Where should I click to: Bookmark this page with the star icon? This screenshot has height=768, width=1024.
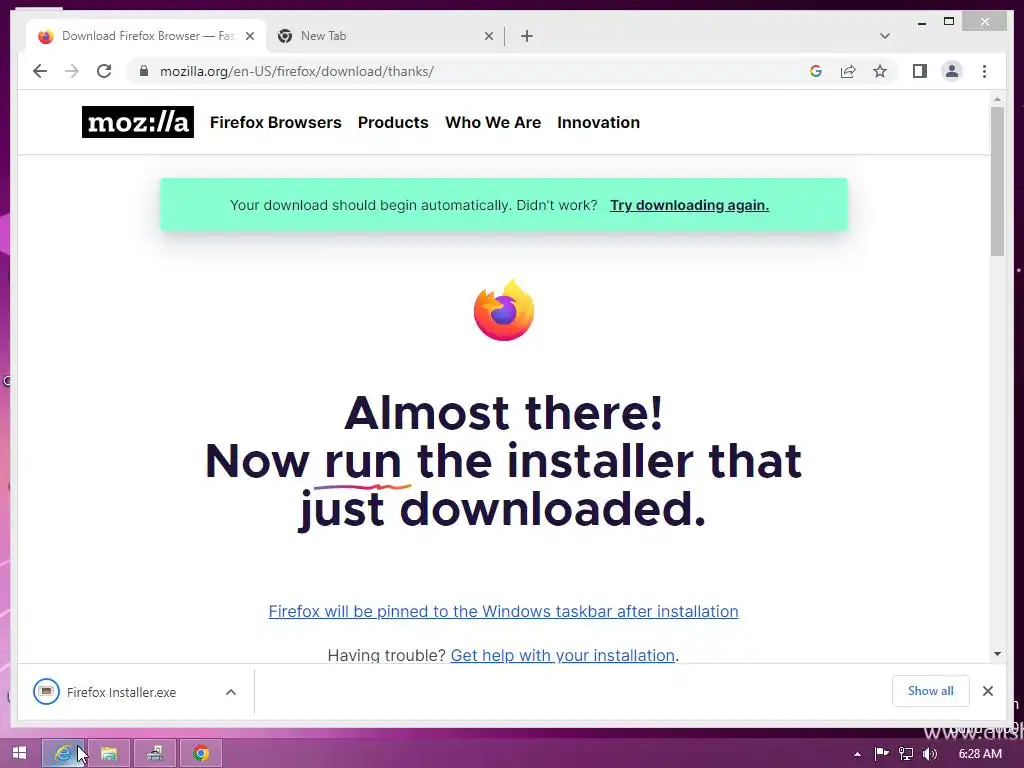880,71
